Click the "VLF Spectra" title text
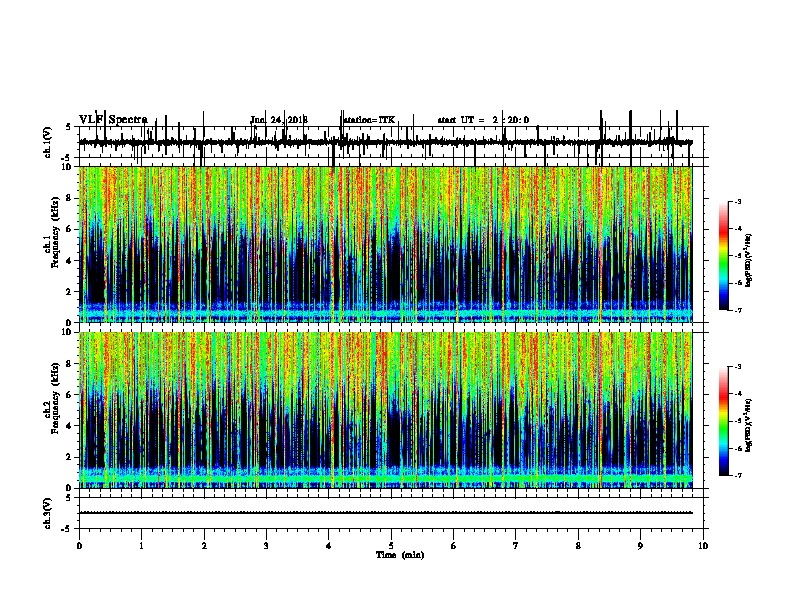 [113, 120]
